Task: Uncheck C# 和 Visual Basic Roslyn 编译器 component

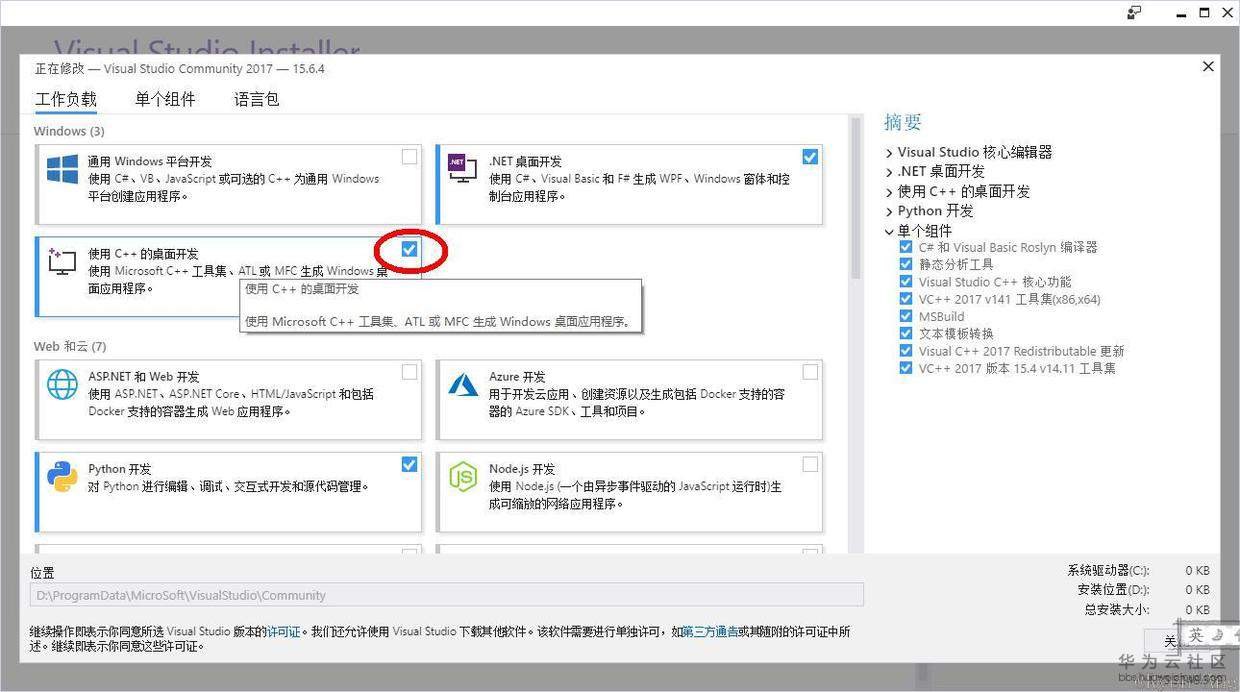Action: pyautogui.click(x=906, y=247)
